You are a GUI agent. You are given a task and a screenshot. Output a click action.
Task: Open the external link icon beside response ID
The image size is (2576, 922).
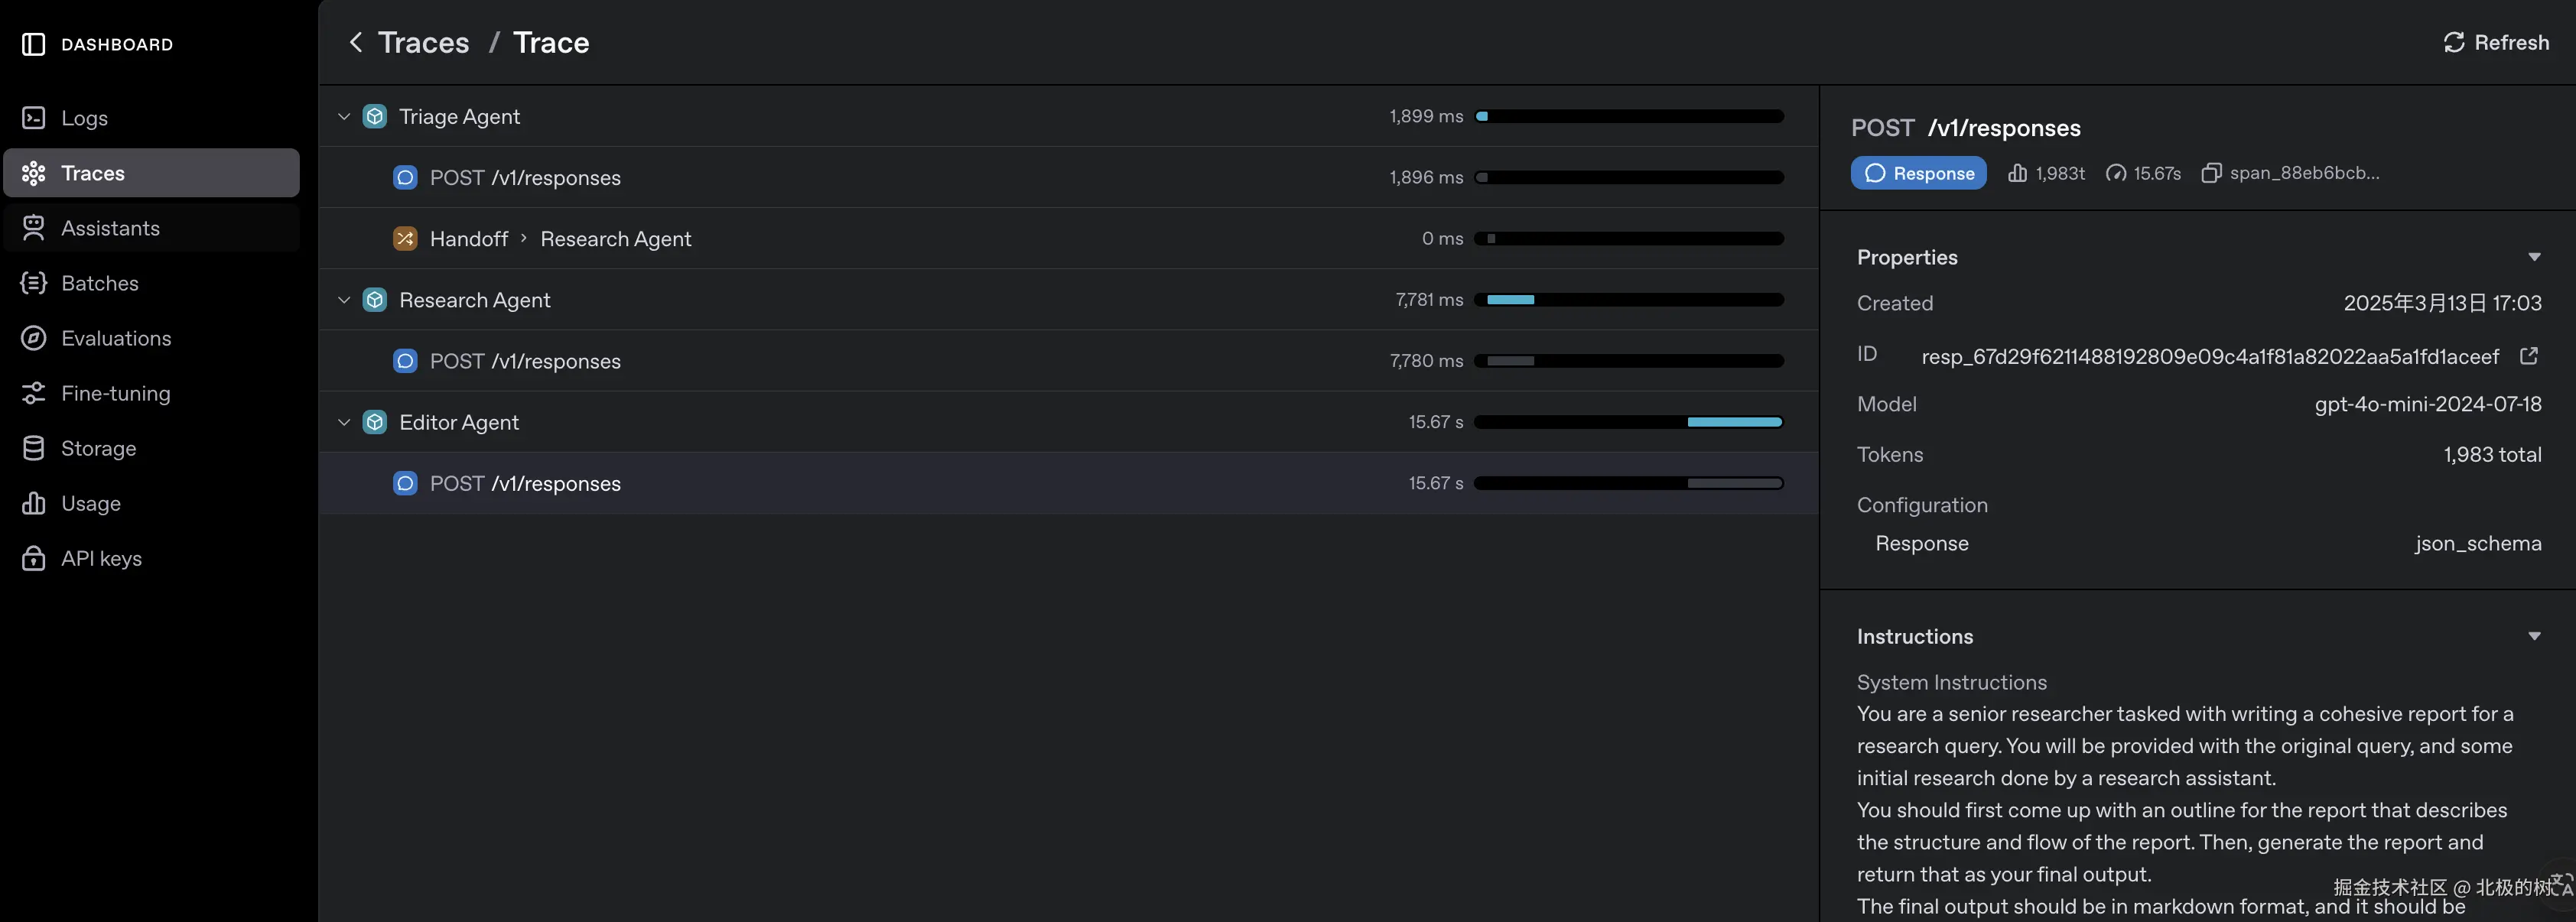[x=2529, y=356]
